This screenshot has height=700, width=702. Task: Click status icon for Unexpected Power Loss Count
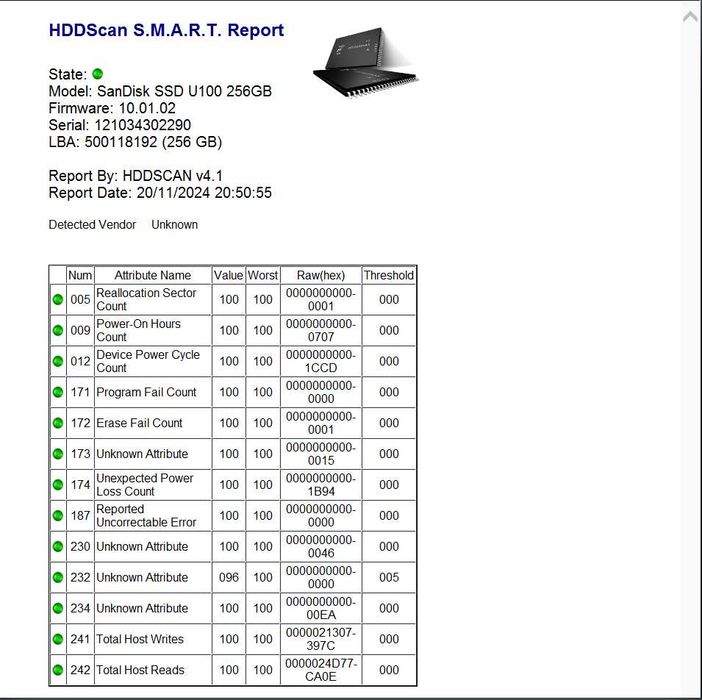[58, 485]
